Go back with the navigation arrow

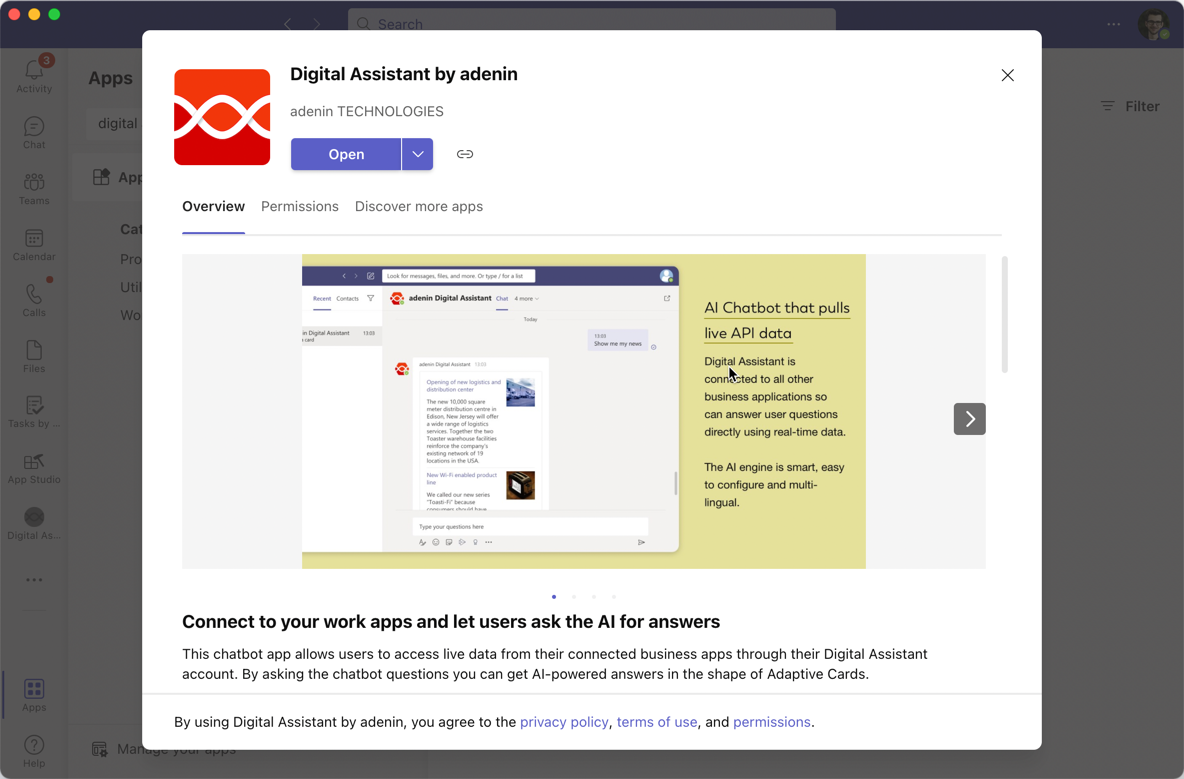click(288, 24)
